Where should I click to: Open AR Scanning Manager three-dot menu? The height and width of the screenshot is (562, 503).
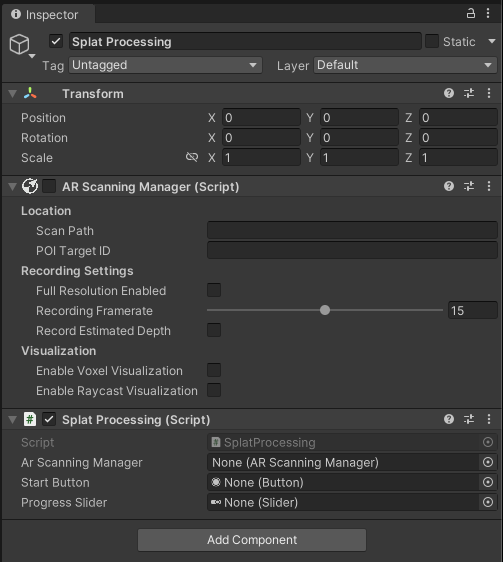pyautogui.click(x=489, y=186)
